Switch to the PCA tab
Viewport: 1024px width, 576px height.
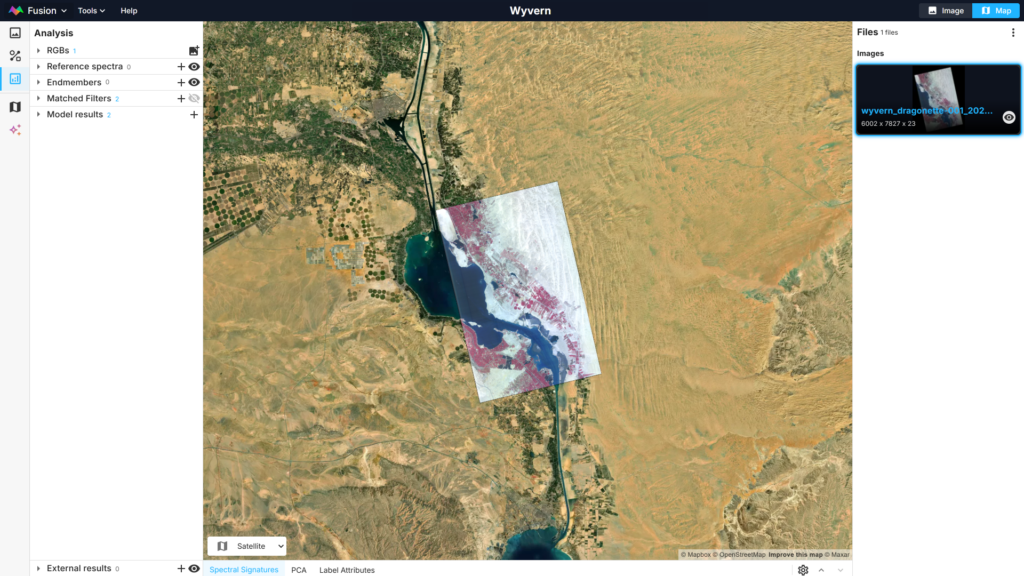298,568
